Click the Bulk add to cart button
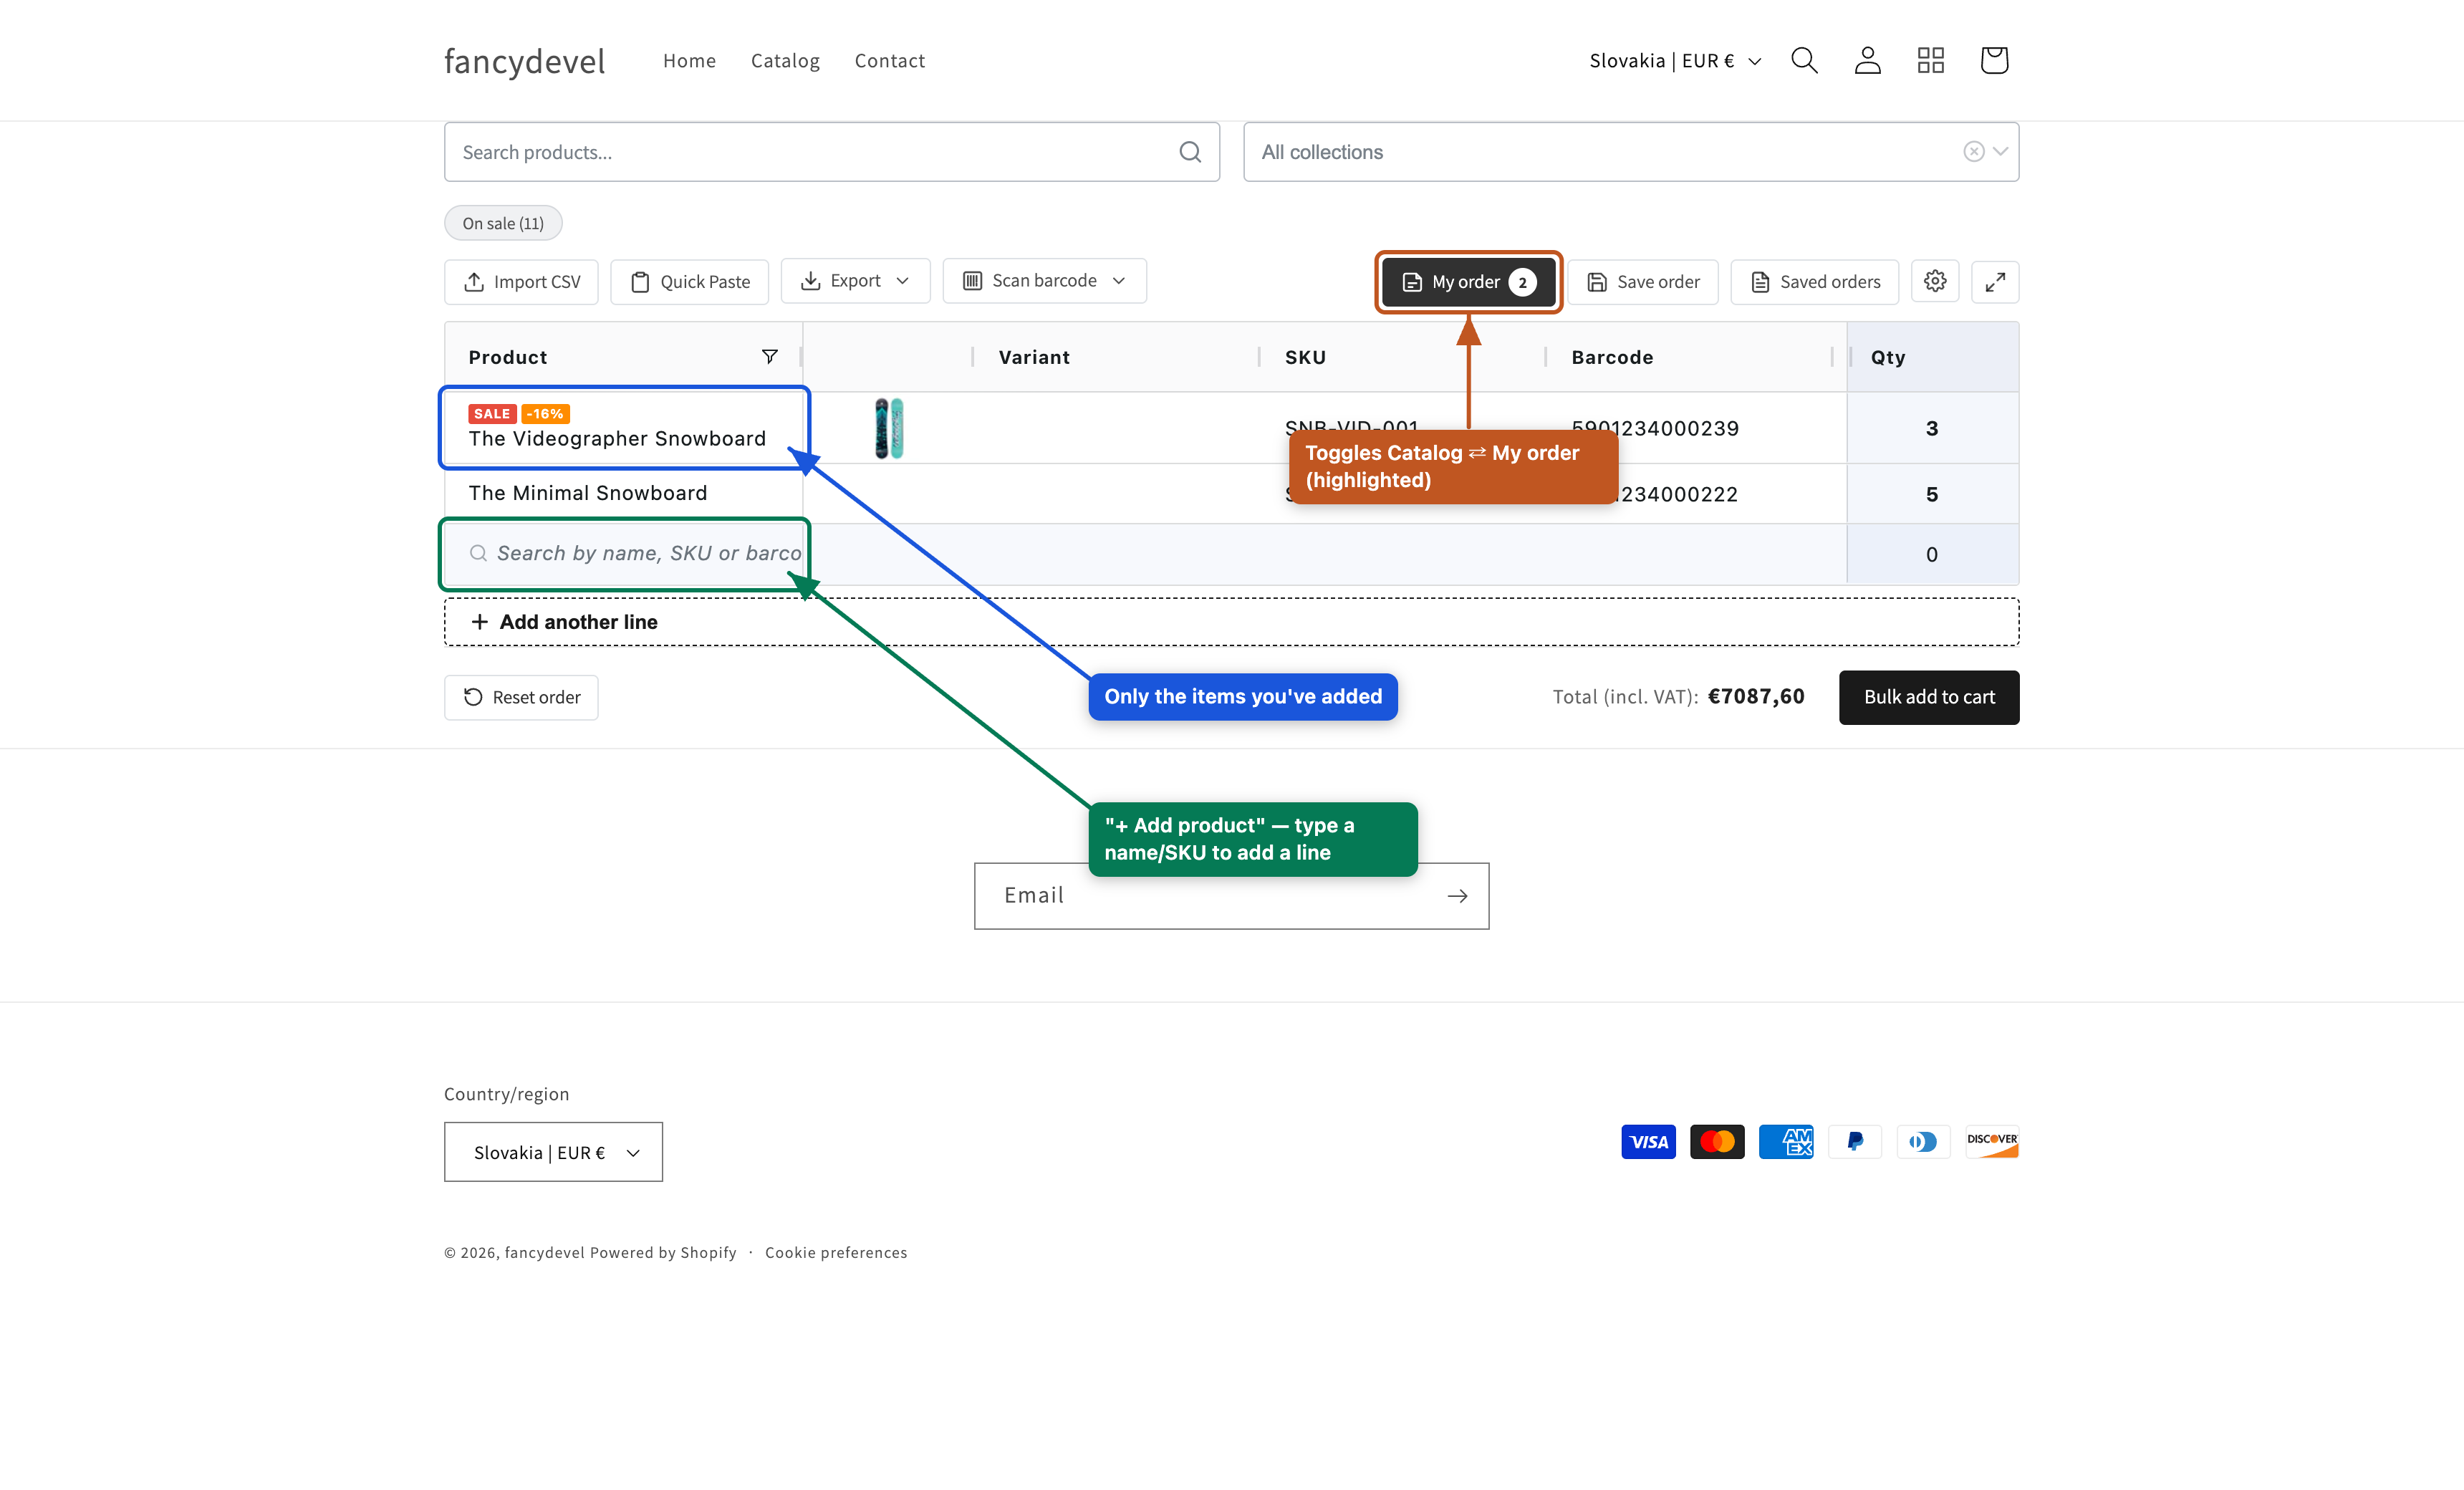Image resolution: width=2464 pixels, height=1490 pixels. coord(1929,697)
